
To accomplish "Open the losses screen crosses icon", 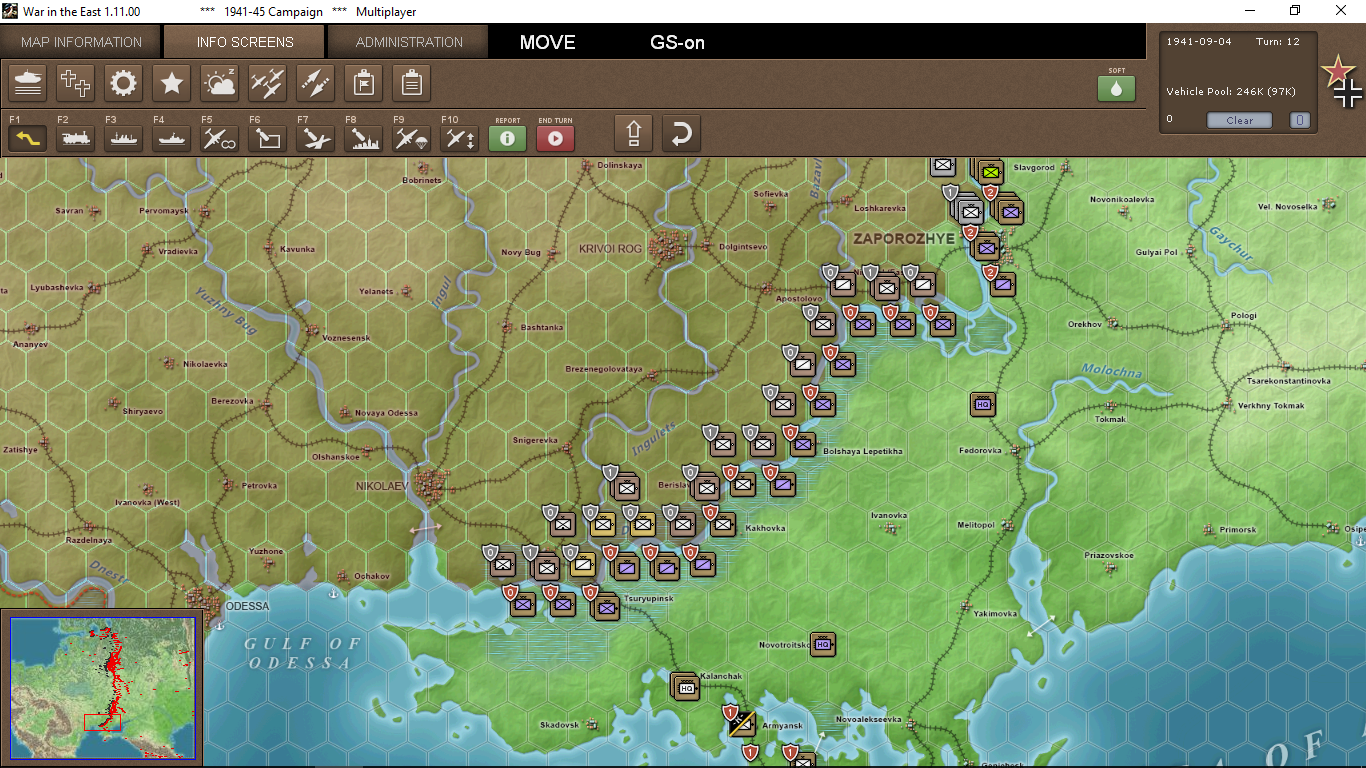I will click(75, 83).
